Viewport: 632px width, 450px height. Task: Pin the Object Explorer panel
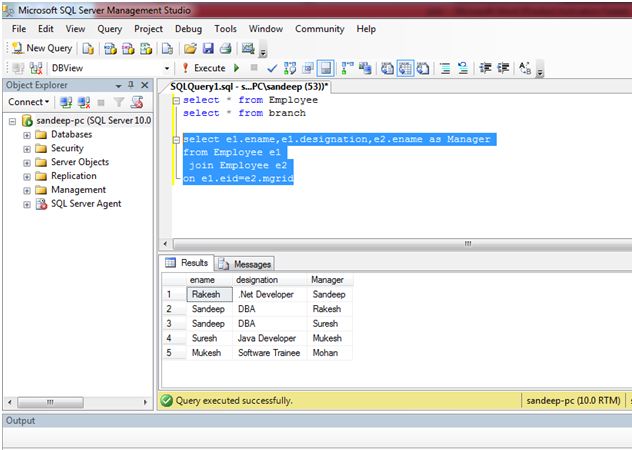(131, 85)
